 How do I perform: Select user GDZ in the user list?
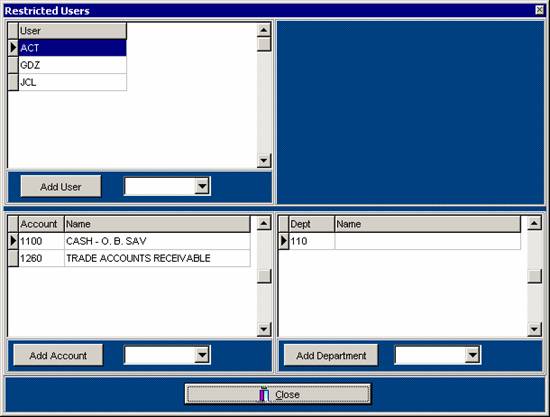72,65
